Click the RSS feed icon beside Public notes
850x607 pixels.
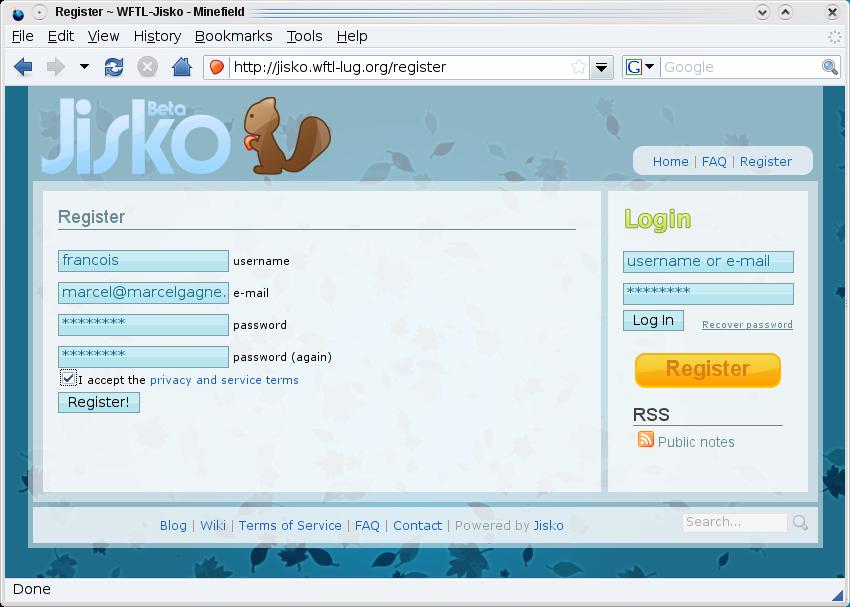click(x=646, y=440)
